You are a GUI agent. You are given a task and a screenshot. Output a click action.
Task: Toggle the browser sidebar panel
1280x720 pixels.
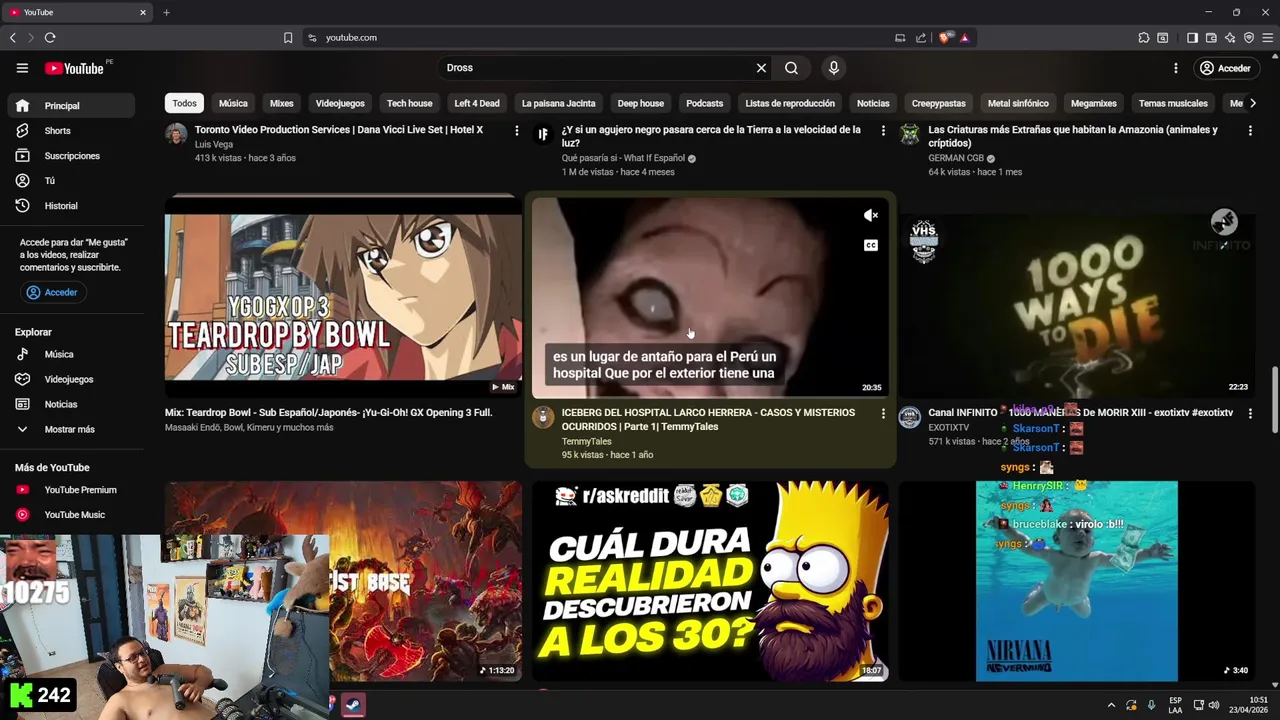coord(1192,38)
